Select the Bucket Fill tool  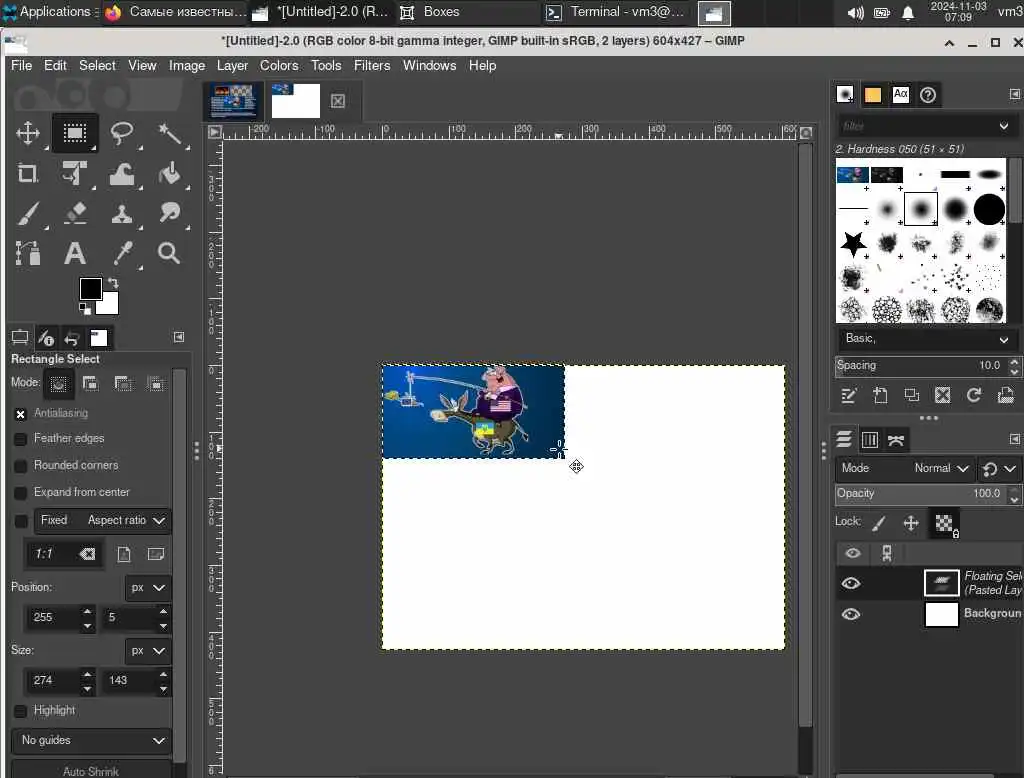pos(169,174)
